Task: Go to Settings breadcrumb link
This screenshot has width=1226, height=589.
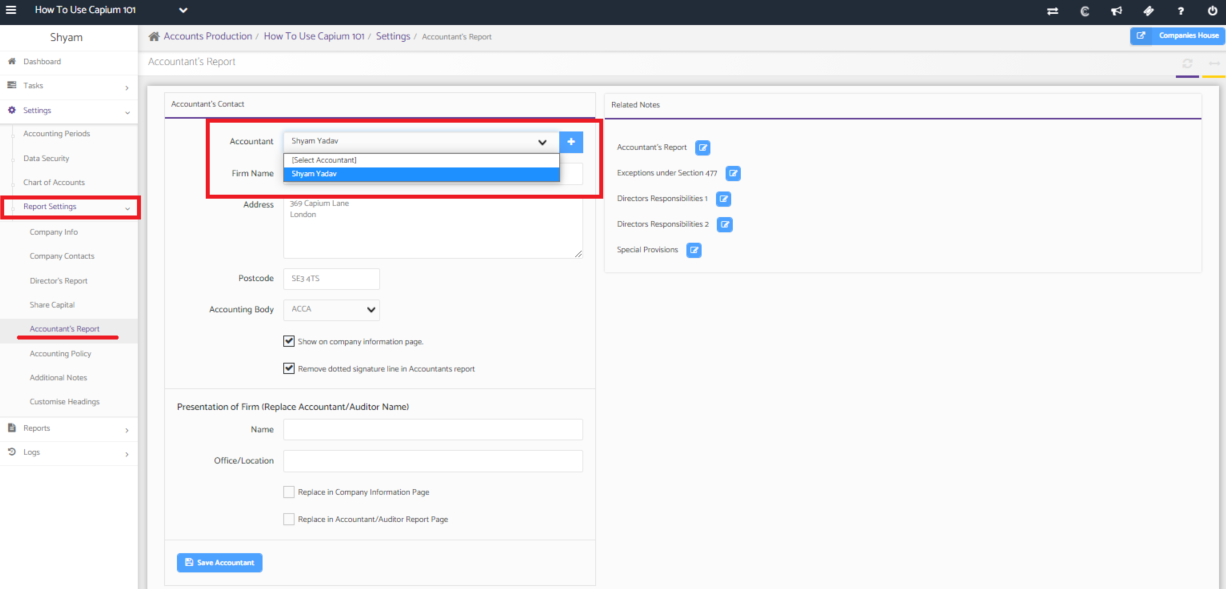Action: [x=393, y=36]
